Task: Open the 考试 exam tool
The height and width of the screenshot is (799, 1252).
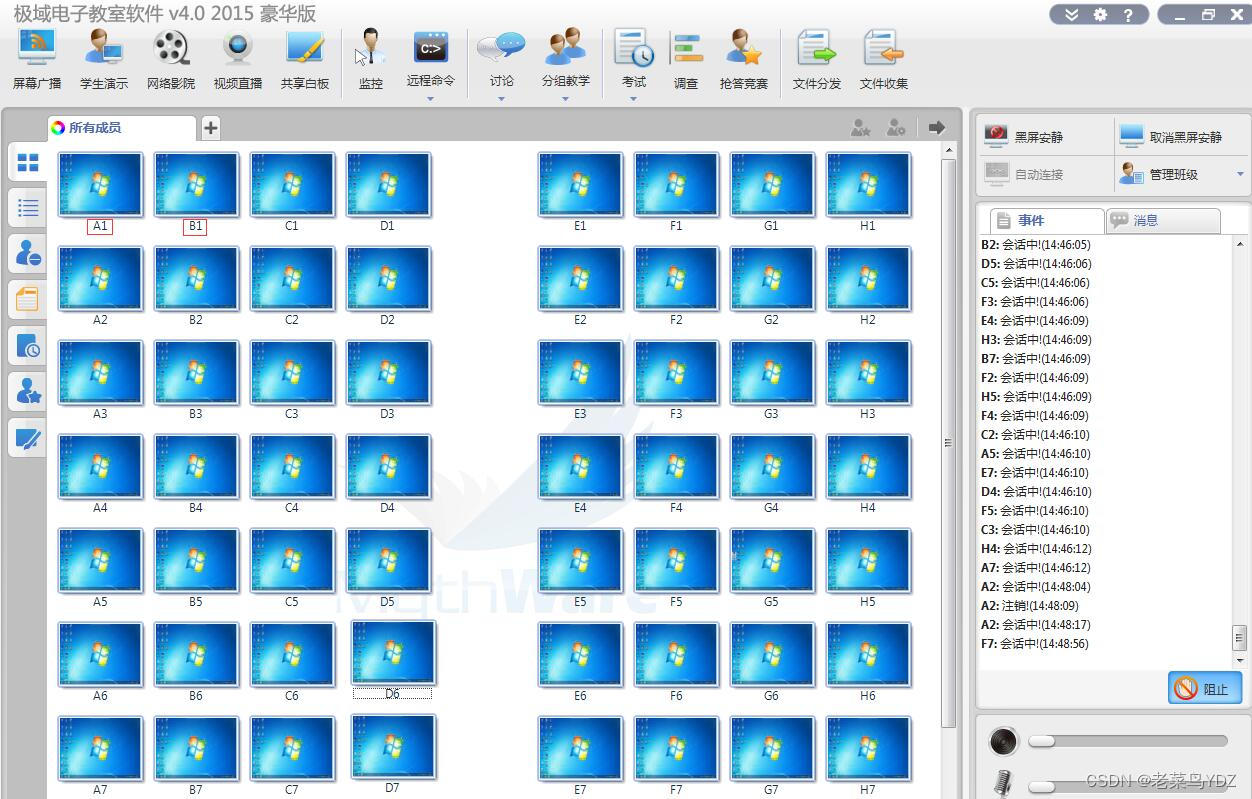Action: coord(634,58)
